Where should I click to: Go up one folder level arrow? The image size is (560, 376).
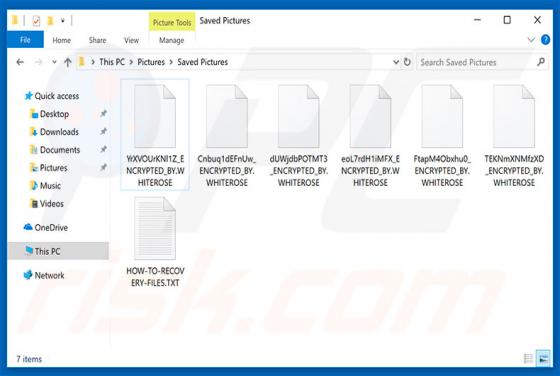coord(68,62)
